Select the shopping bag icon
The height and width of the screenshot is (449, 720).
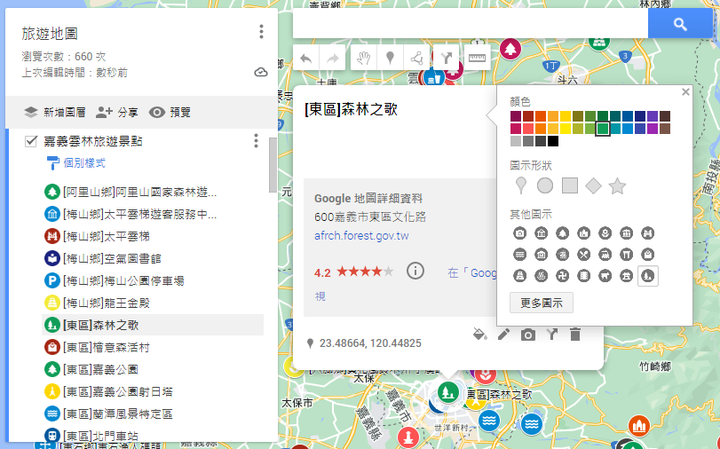click(648, 254)
